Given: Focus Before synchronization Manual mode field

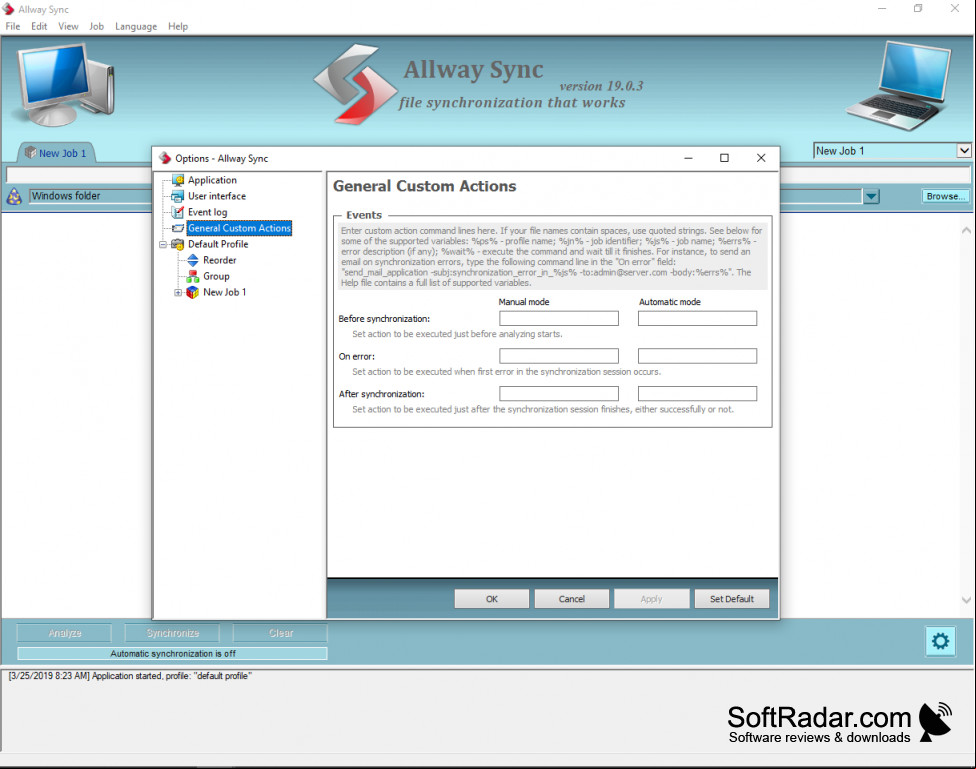Looking at the screenshot, I should pyautogui.click(x=559, y=318).
